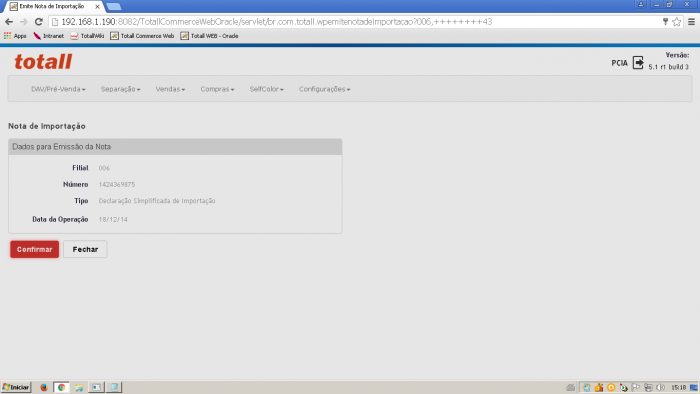Expand the Separação menu
Image resolution: width=700 pixels, height=394 pixels.
click(121, 89)
